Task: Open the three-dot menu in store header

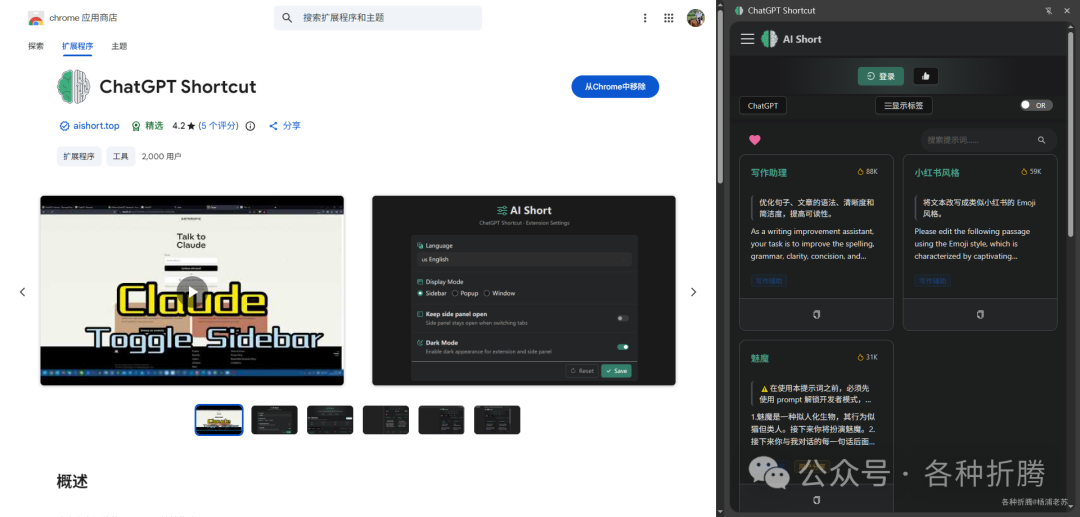Action: coord(645,18)
